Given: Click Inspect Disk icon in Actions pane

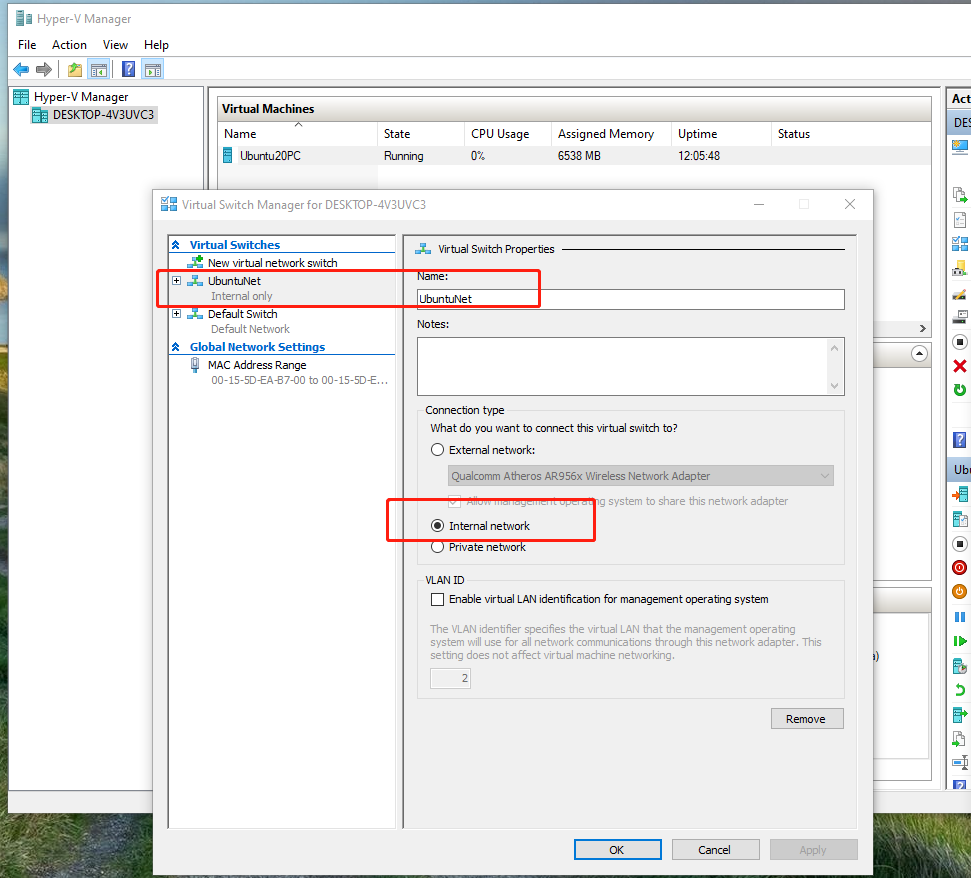Looking at the screenshot, I should coord(959,317).
